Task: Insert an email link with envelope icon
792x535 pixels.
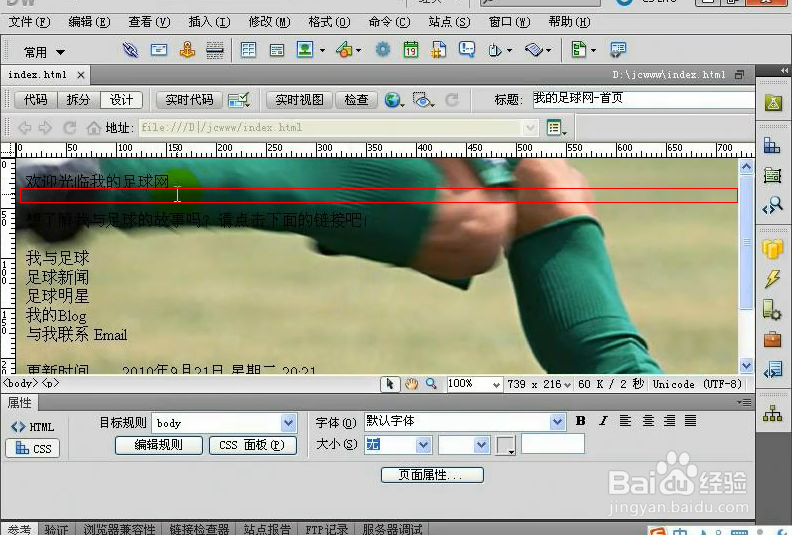Action: tap(159, 50)
